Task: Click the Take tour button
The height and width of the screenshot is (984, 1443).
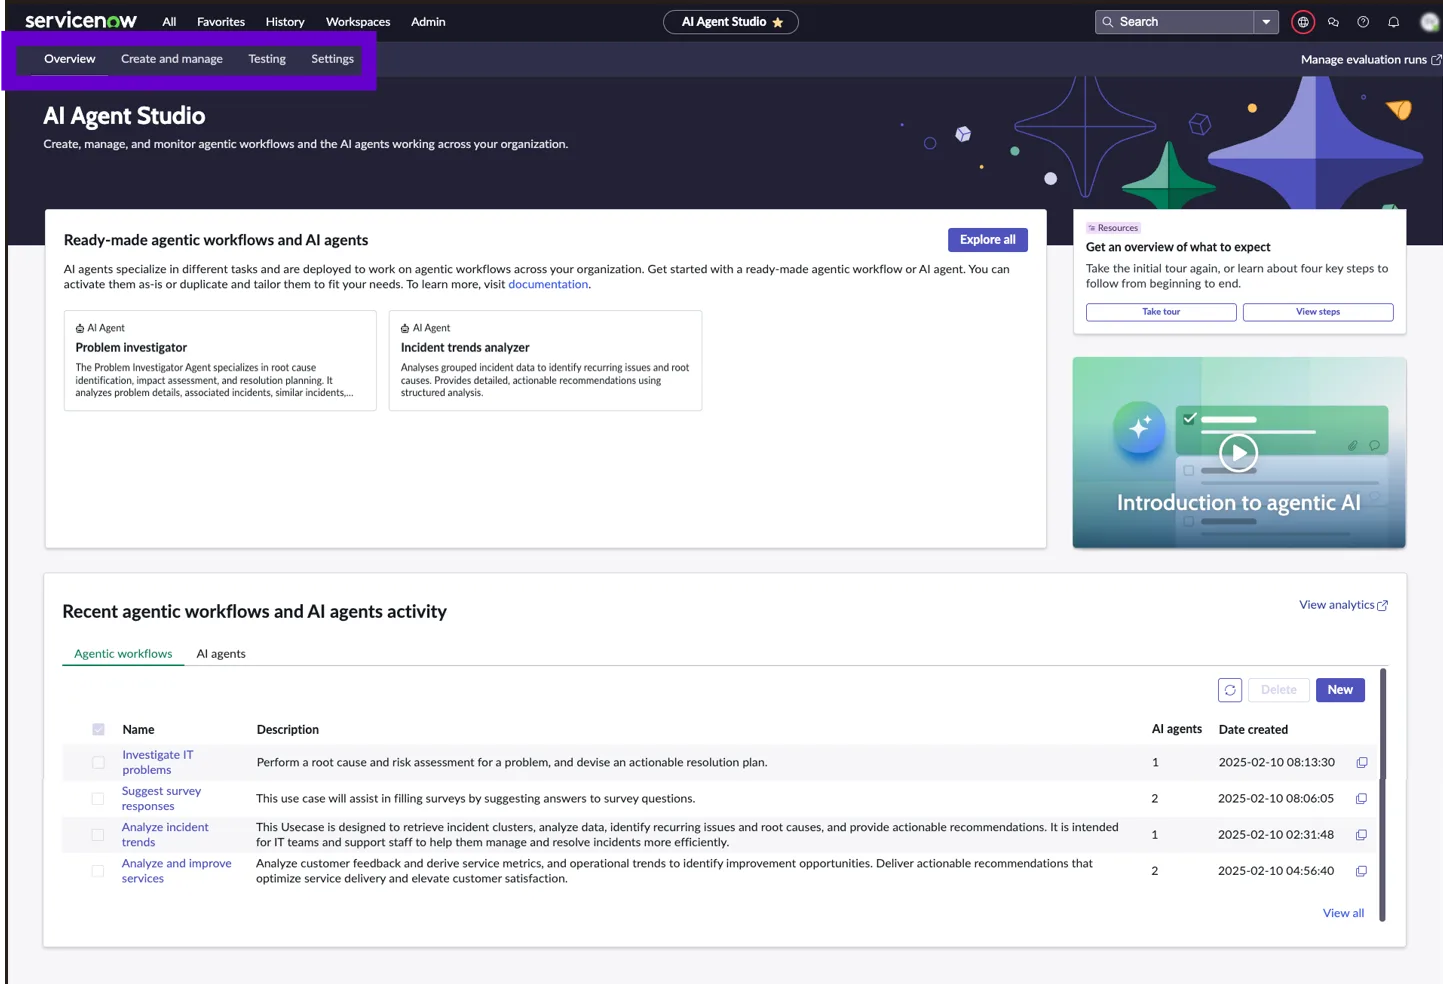Action: (x=1161, y=312)
